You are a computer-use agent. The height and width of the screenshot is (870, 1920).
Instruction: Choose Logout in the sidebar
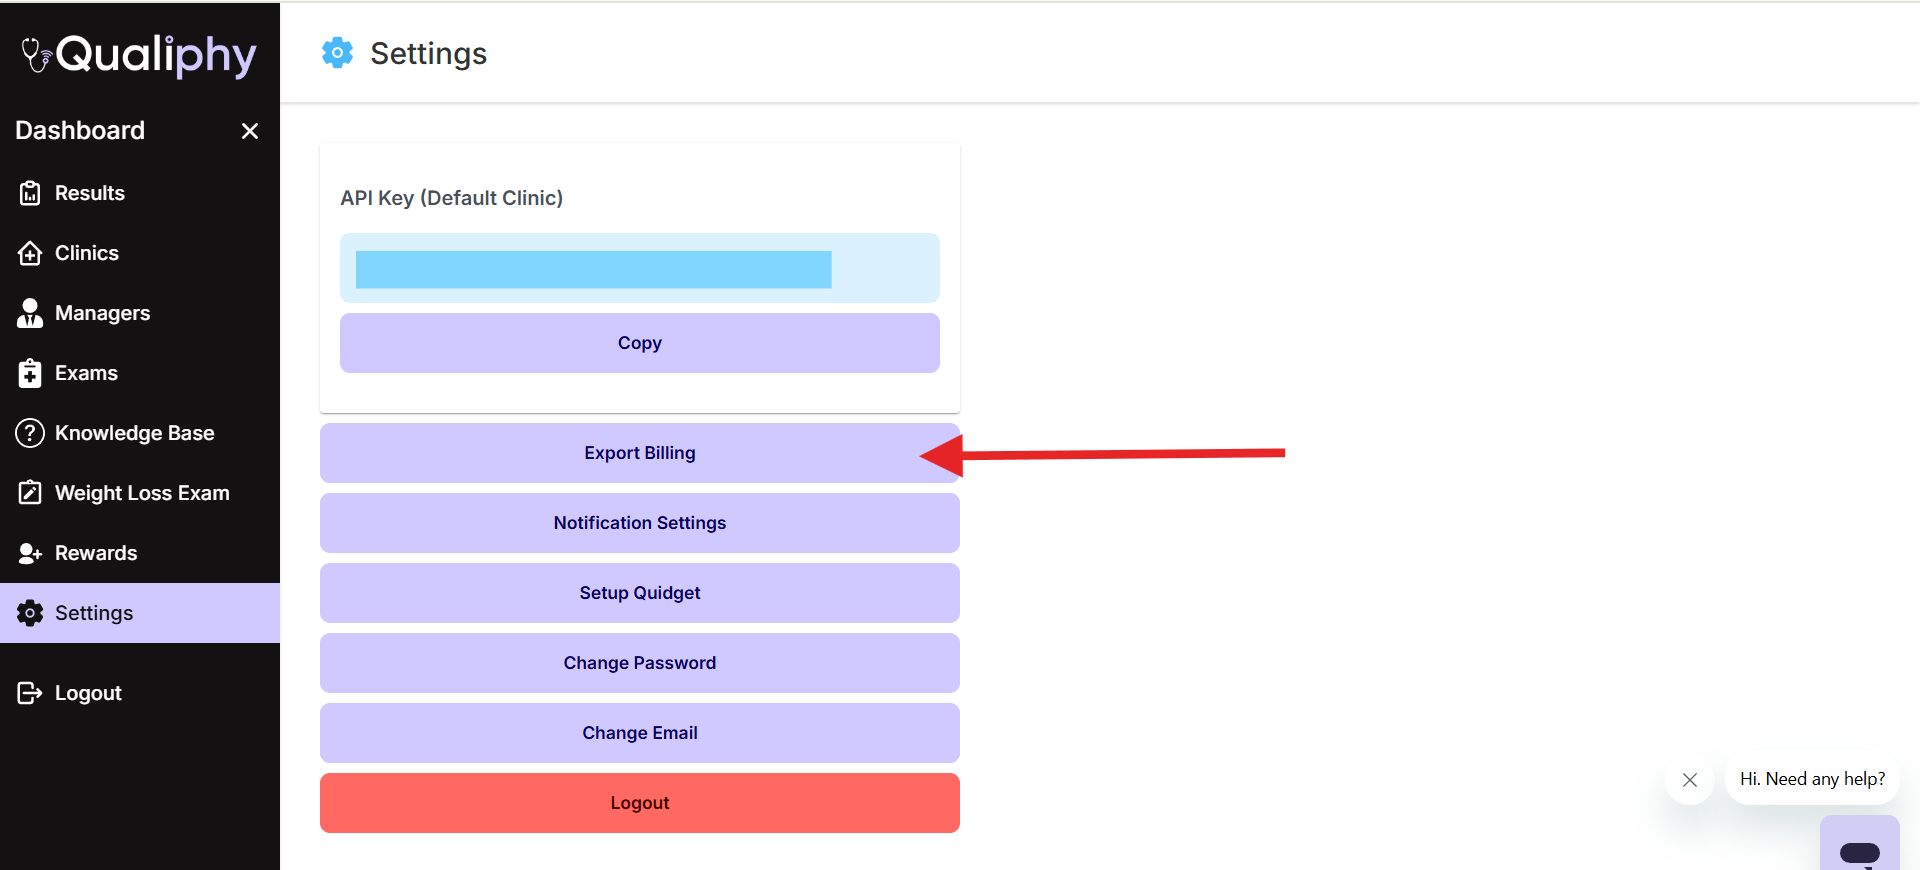tap(140, 693)
